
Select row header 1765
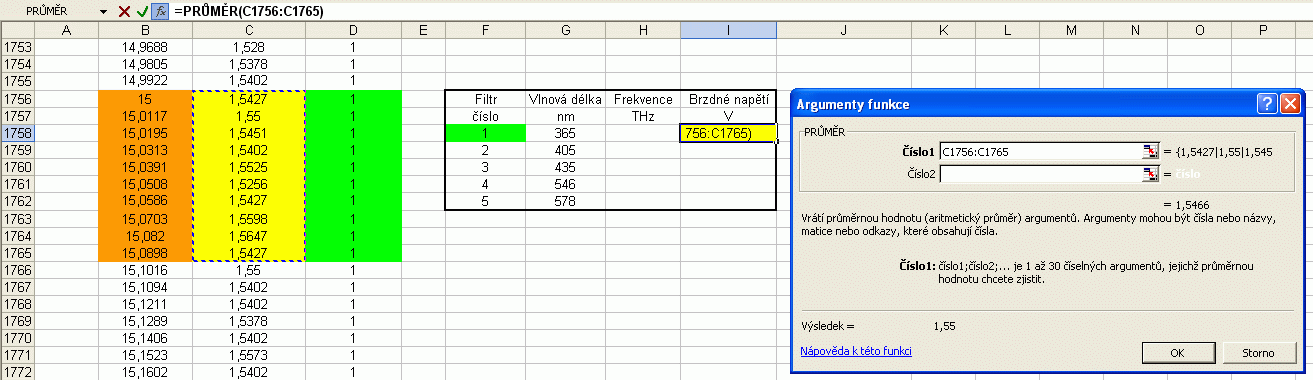coord(17,253)
